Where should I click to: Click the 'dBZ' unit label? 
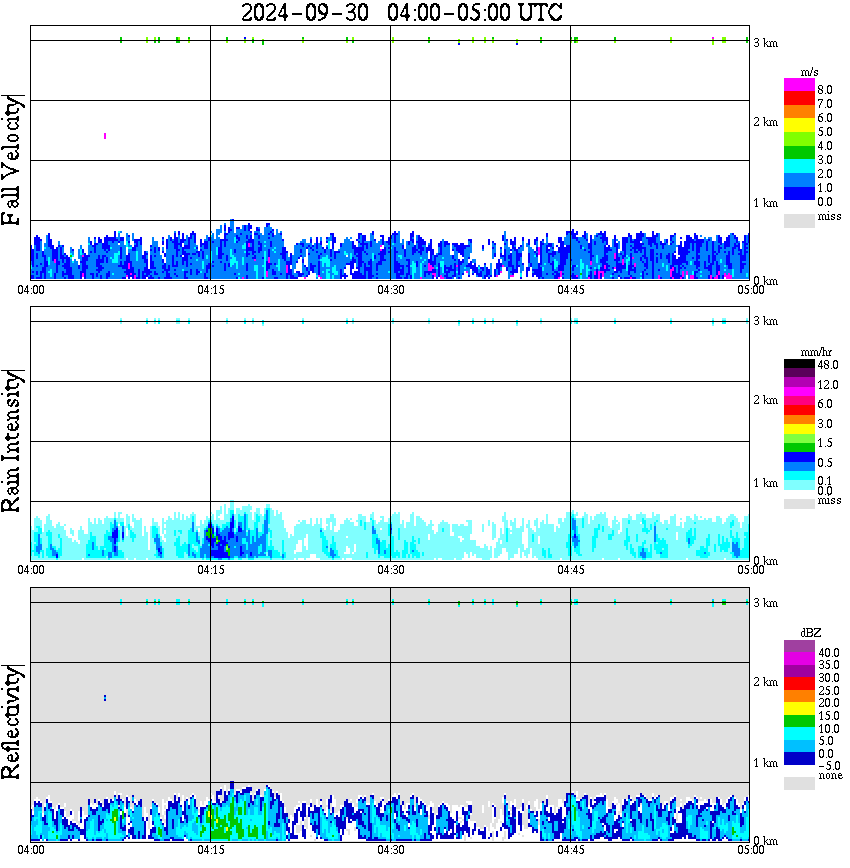pyautogui.click(x=810, y=633)
